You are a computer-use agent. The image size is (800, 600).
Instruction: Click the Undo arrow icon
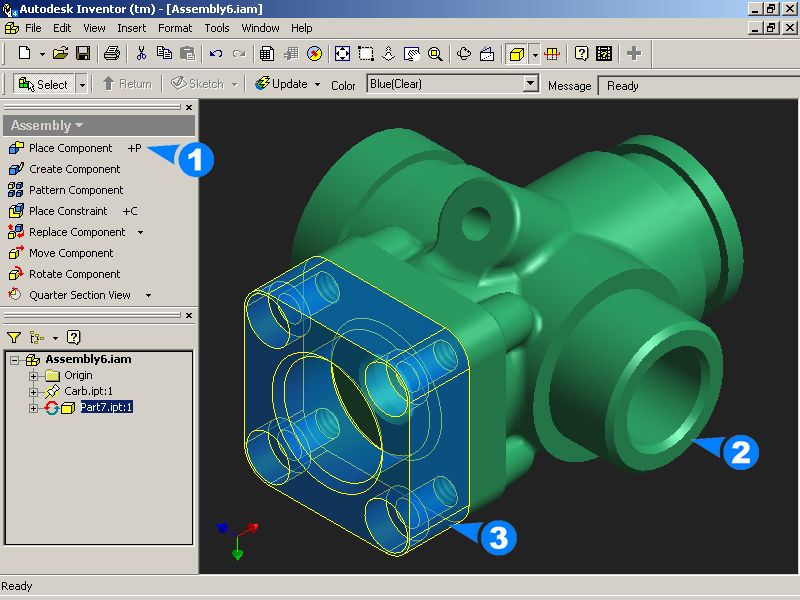(x=216, y=53)
